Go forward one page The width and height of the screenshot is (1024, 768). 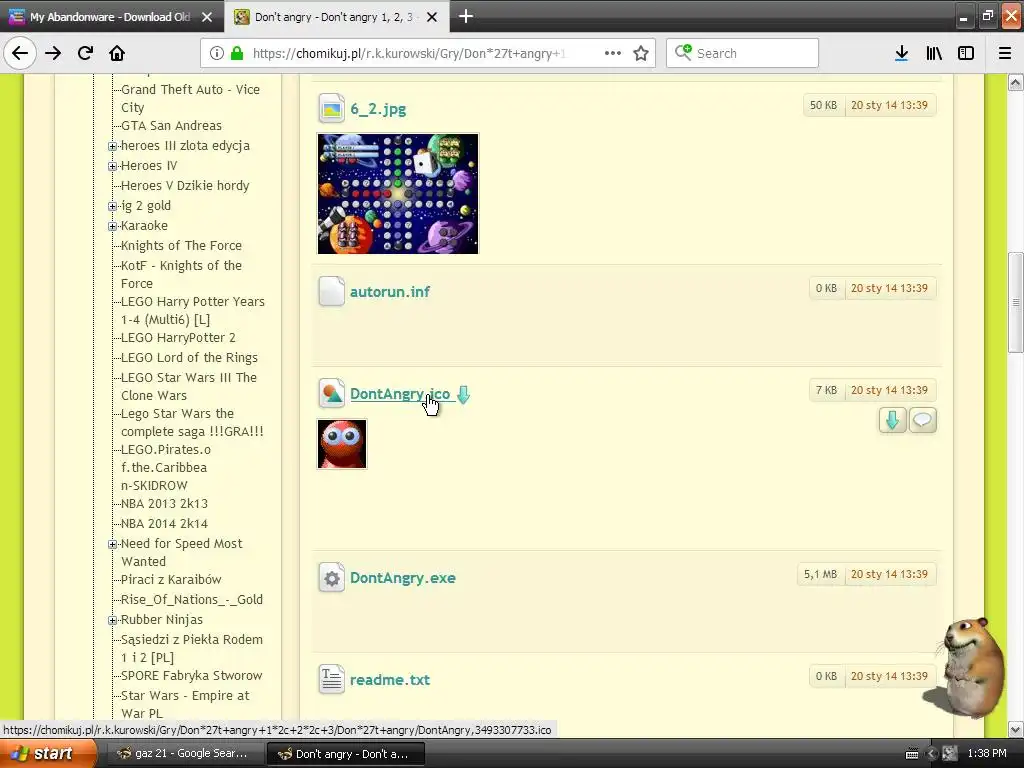pos(53,53)
